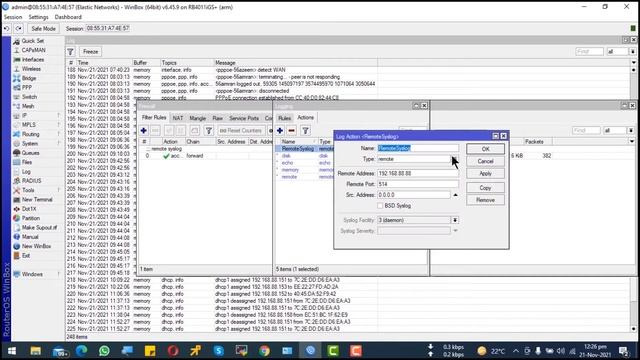This screenshot has height=360, width=640.
Task: Open Settings menu
Action: pos(38,17)
